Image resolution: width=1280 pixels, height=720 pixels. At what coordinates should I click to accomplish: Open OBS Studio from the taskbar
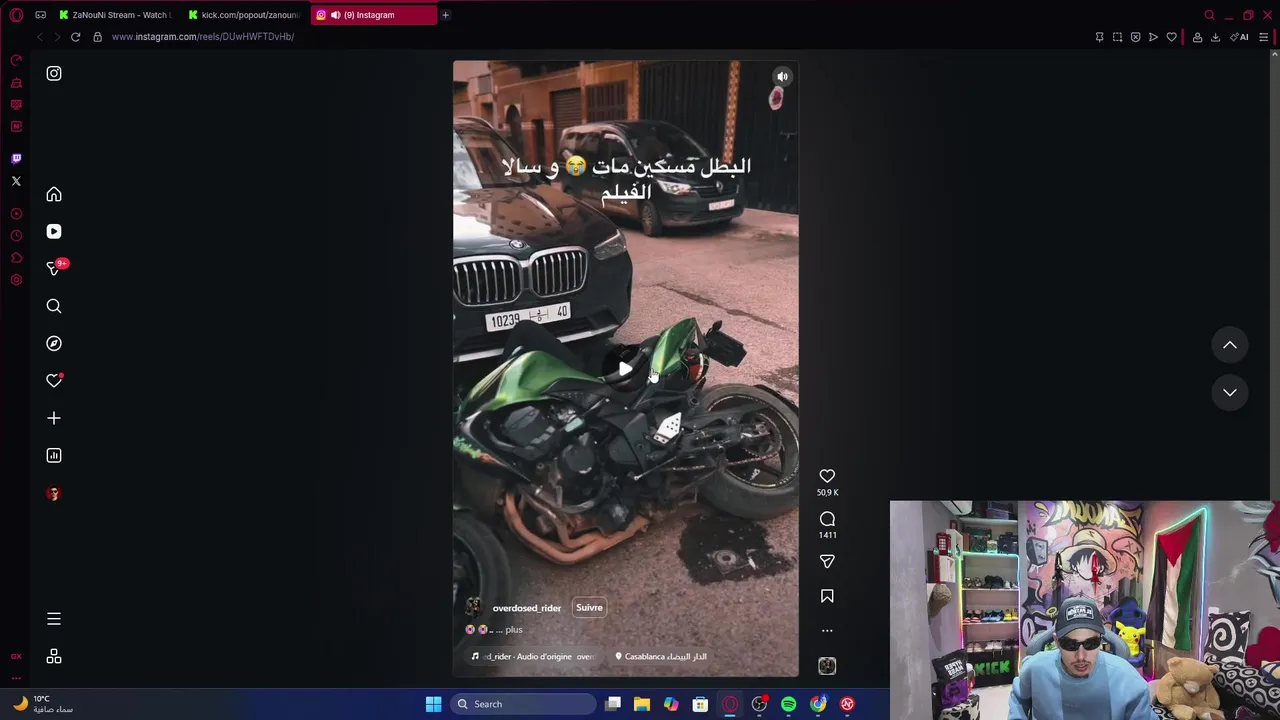click(759, 704)
